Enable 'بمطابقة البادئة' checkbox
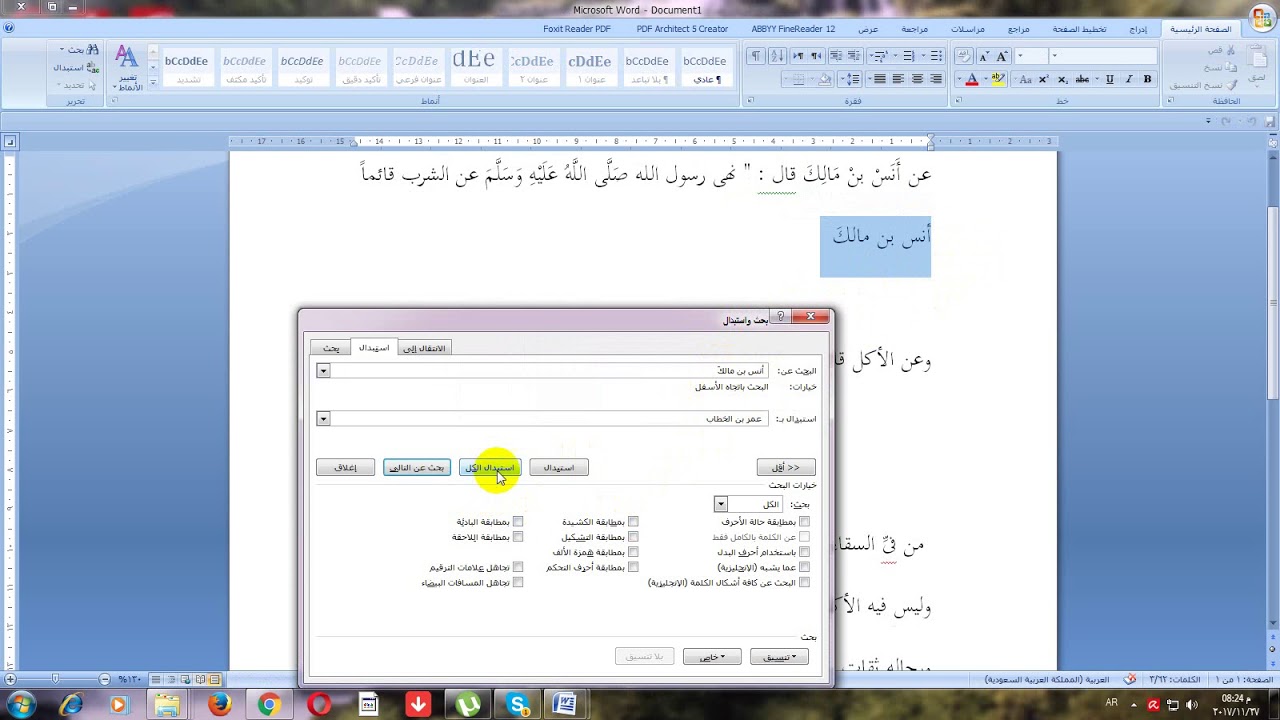This screenshot has width=1280, height=720. pyautogui.click(x=518, y=522)
